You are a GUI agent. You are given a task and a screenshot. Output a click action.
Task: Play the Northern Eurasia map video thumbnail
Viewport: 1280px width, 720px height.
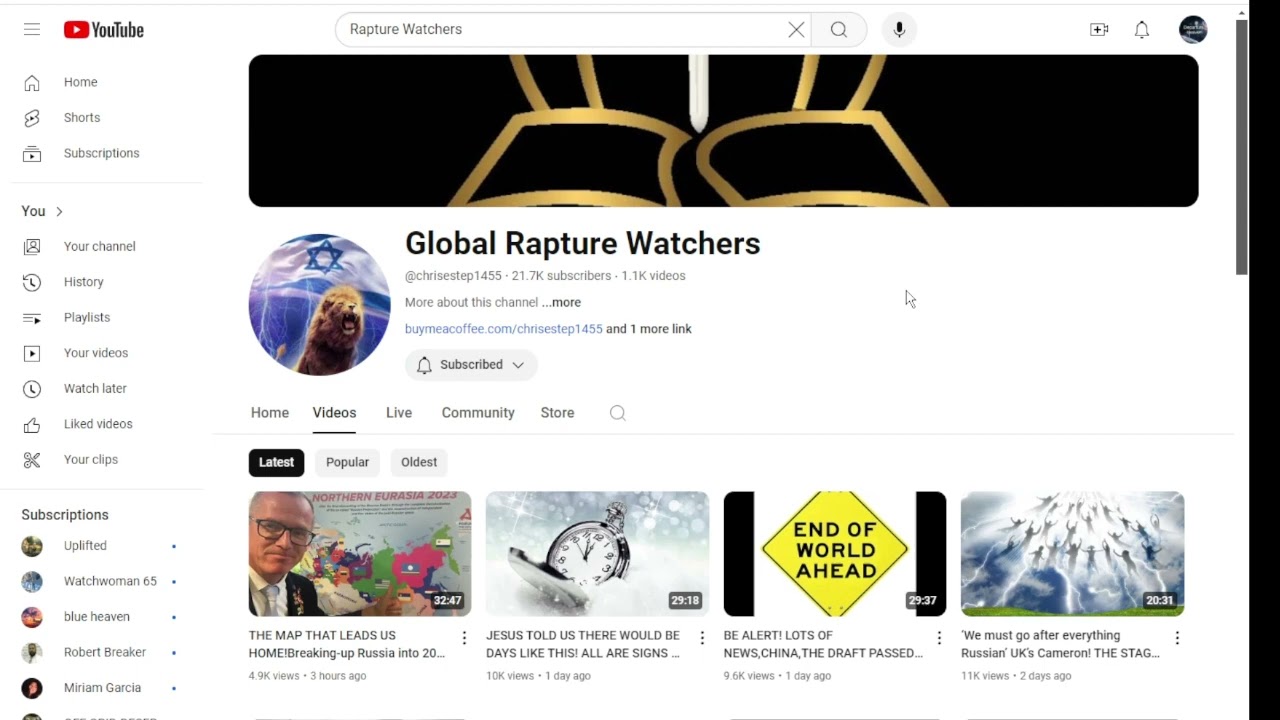click(x=360, y=554)
